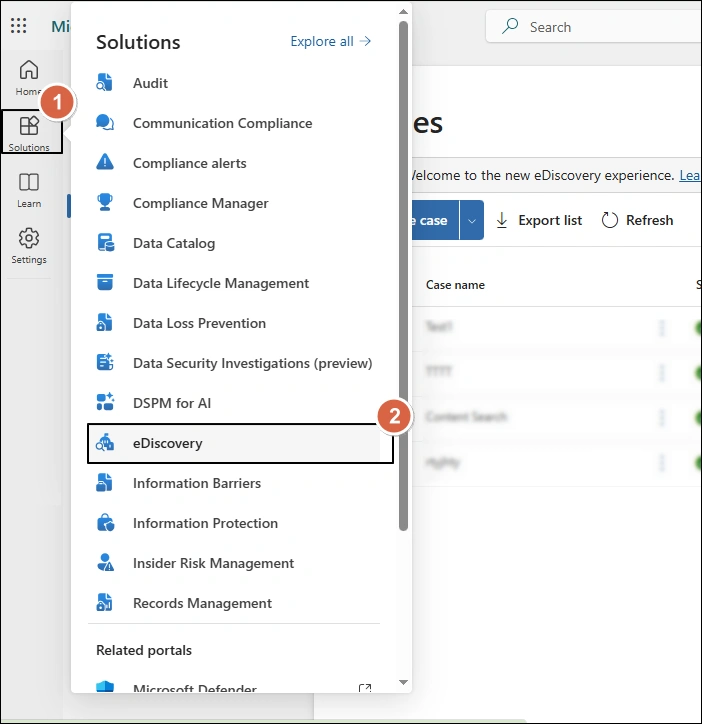Image resolution: width=702 pixels, height=724 pixels.
Task: Click the Case name column header
Action: 455,285
